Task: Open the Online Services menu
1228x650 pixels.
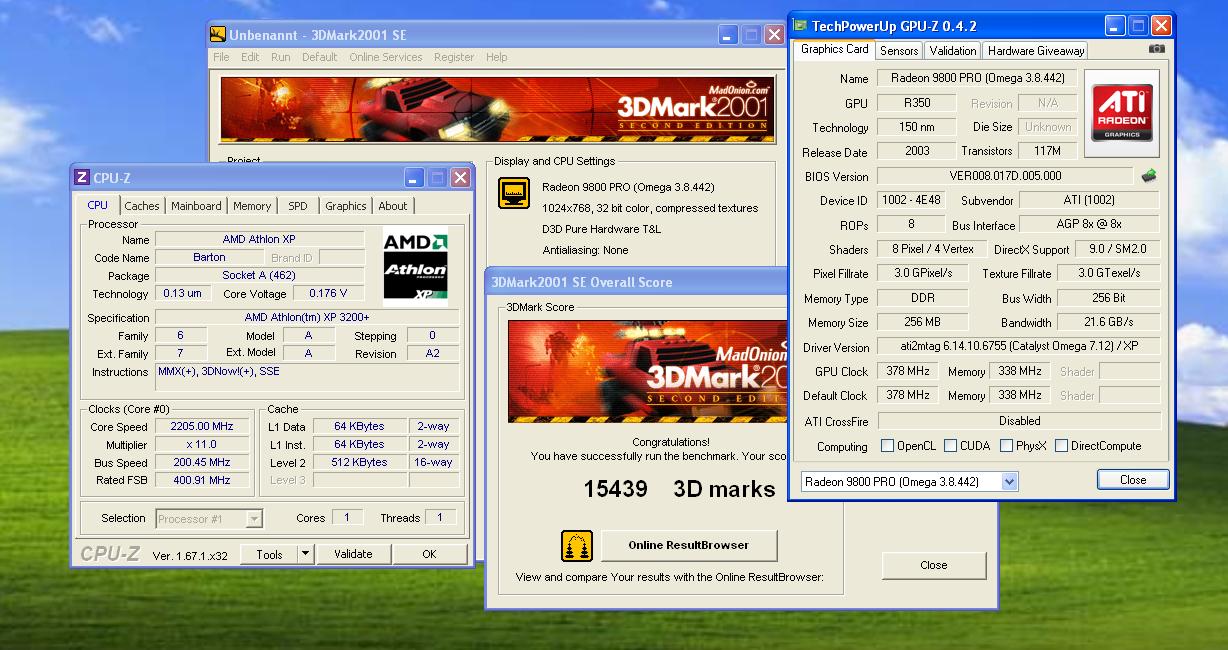Action: [386, 57]
